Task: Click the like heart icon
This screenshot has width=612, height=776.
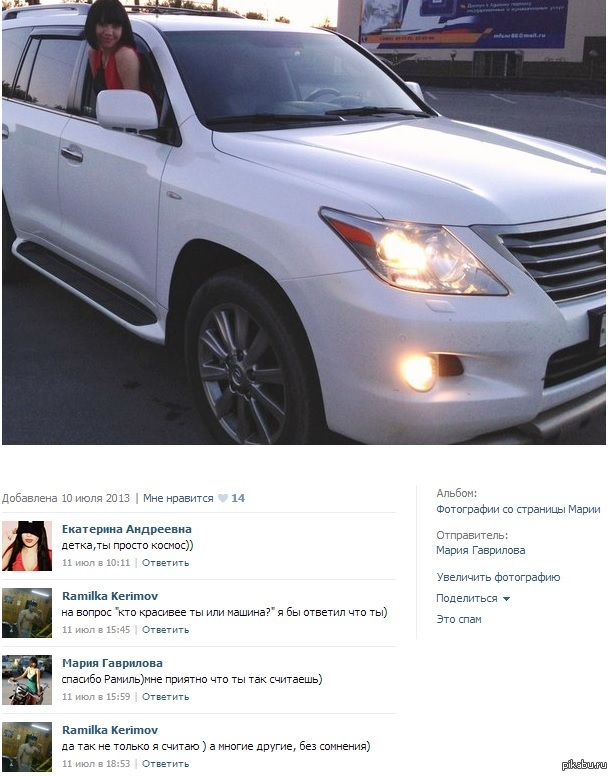Action: pyautogui.click(x=223, y=498)
